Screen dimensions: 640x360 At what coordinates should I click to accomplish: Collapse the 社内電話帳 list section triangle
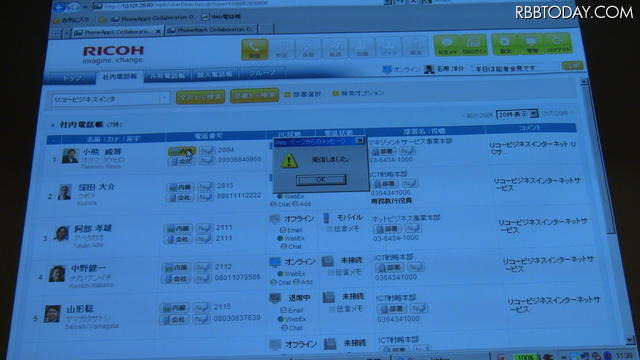point(52,125)
